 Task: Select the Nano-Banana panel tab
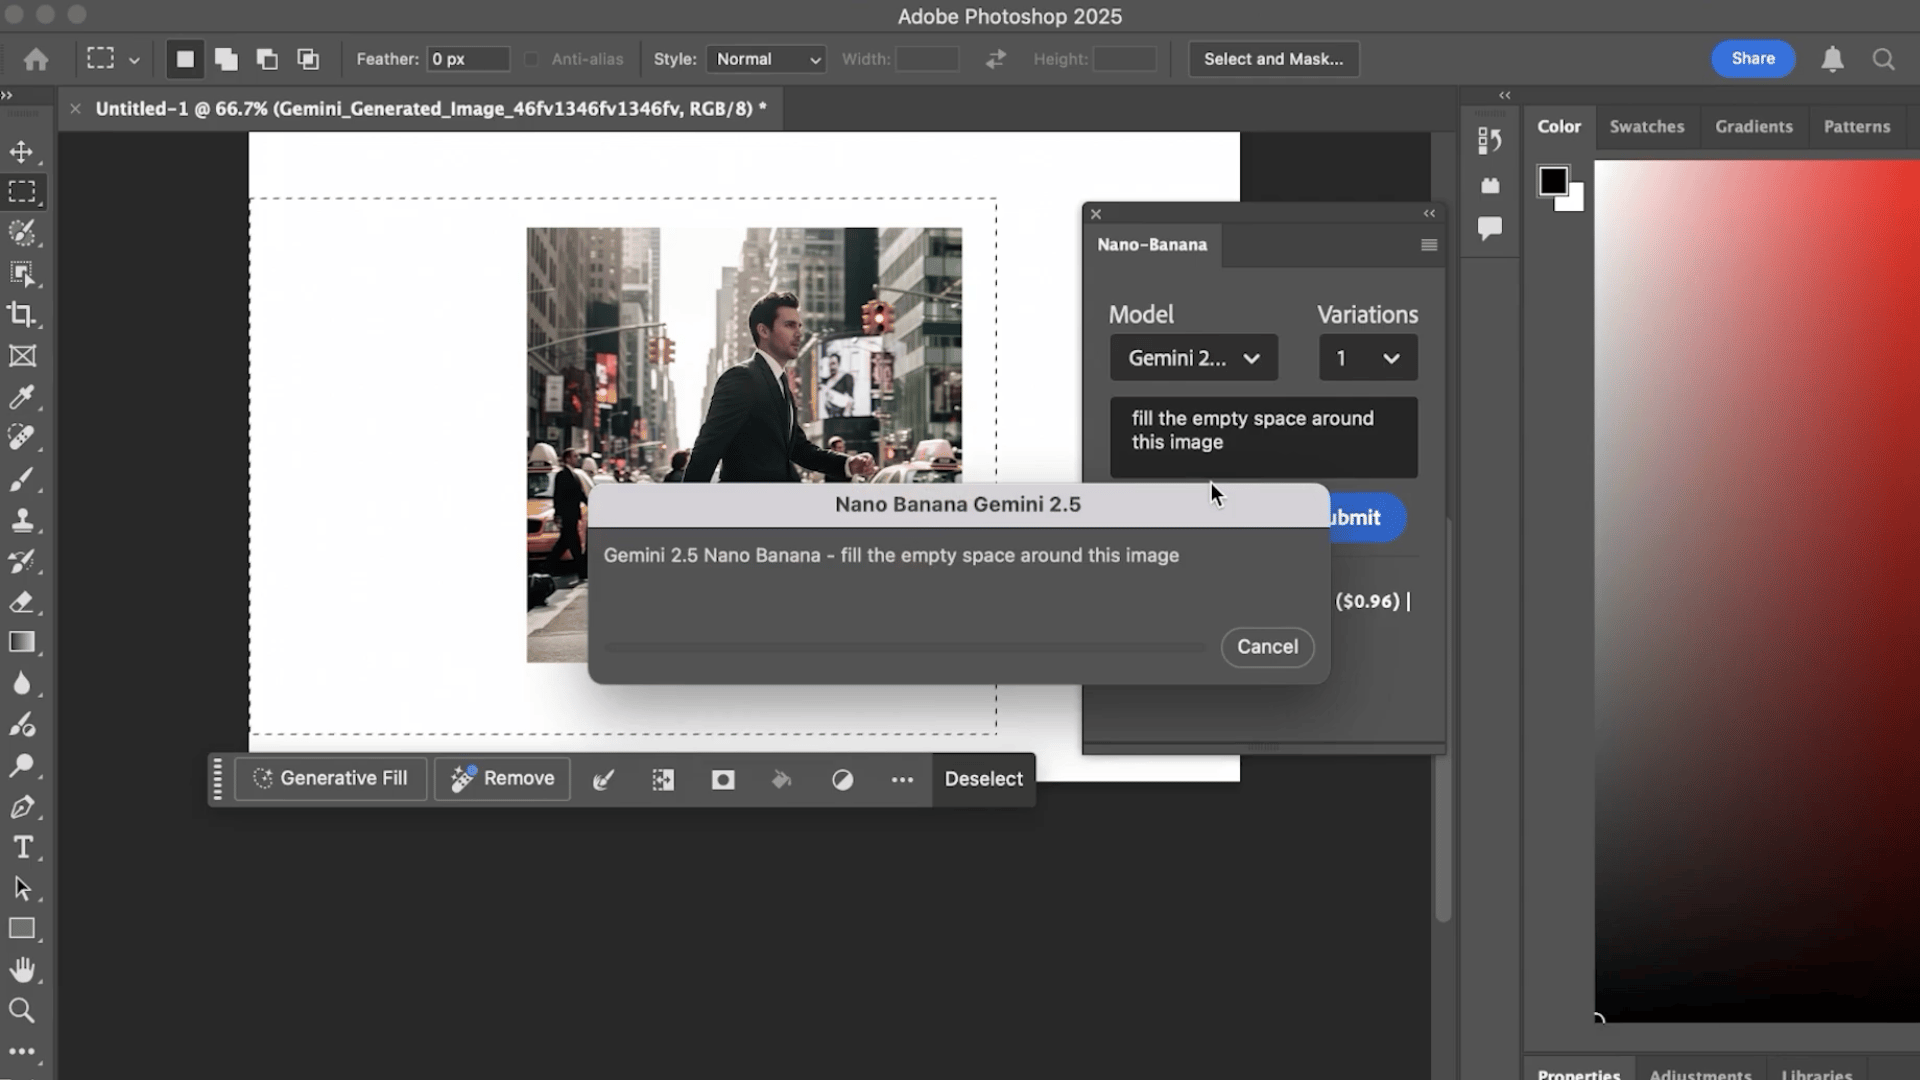[x=1152, y=245]
